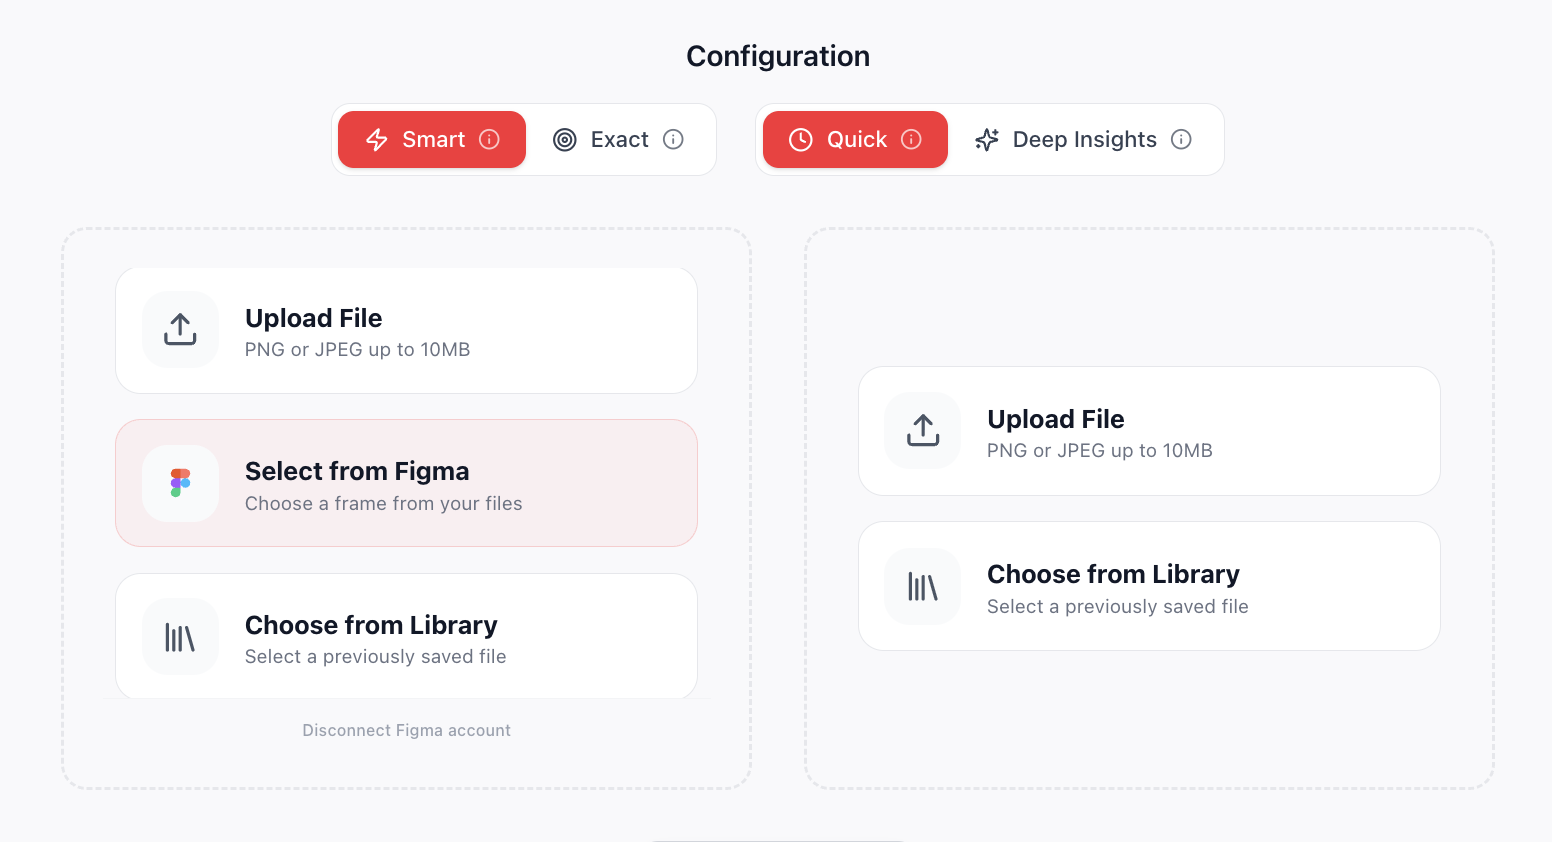The height and width of the screenshot is (842, 1552).
Task: Click the info icon beside Quick
Action: [x=911, y=139]
